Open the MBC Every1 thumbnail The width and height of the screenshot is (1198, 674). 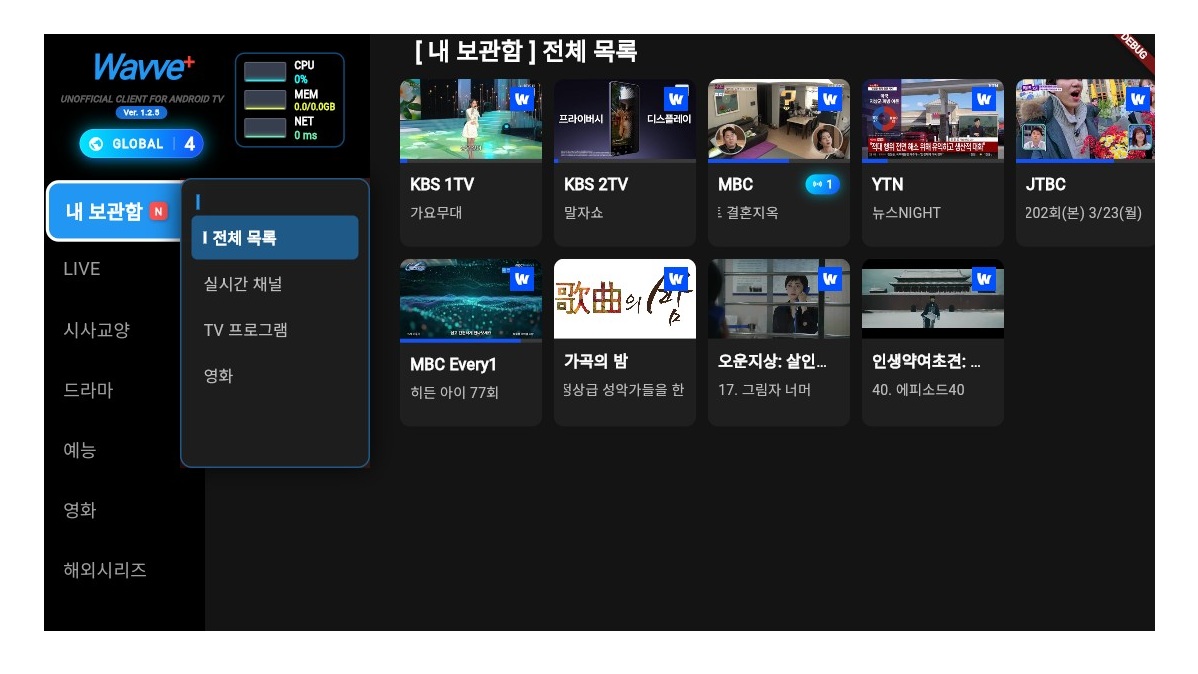point(471,299)
